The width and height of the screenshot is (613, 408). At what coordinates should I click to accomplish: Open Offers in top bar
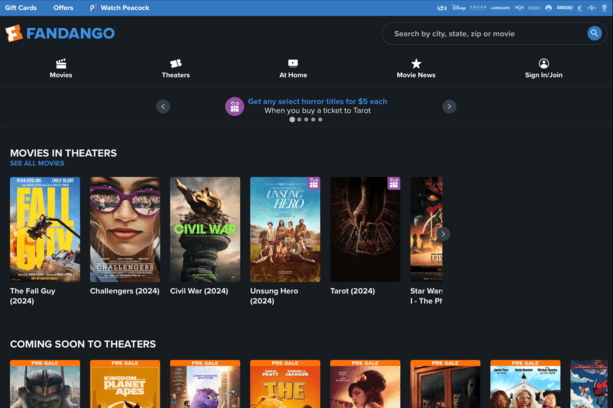(63, 7)
